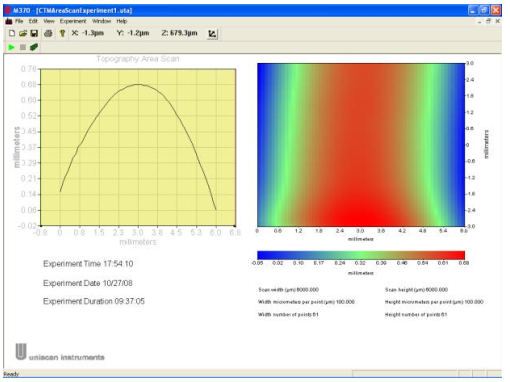Click the yellow key help icon

pyautogui.click(x=62, y=33)
